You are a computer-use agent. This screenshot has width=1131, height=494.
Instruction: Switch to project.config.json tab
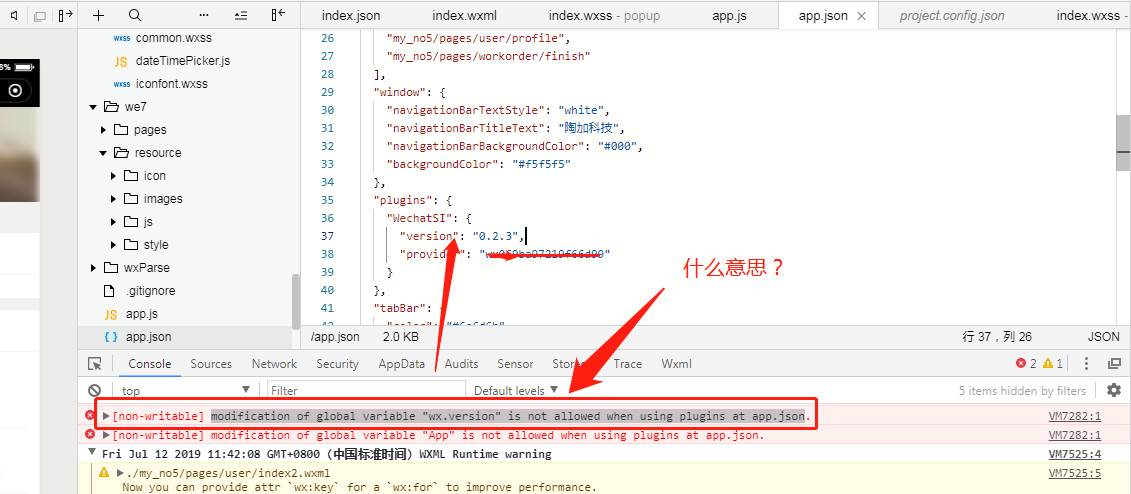(x=952, y=15)
